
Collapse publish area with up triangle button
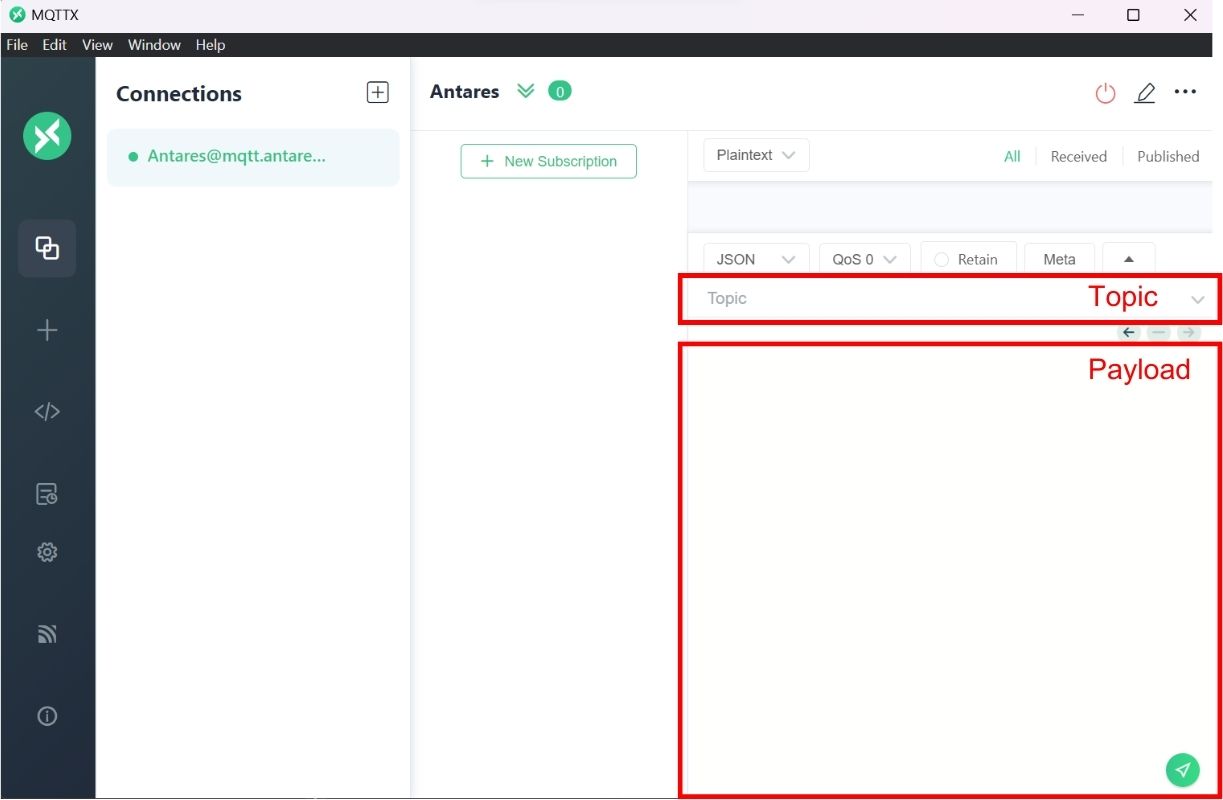pos(1129,259)
